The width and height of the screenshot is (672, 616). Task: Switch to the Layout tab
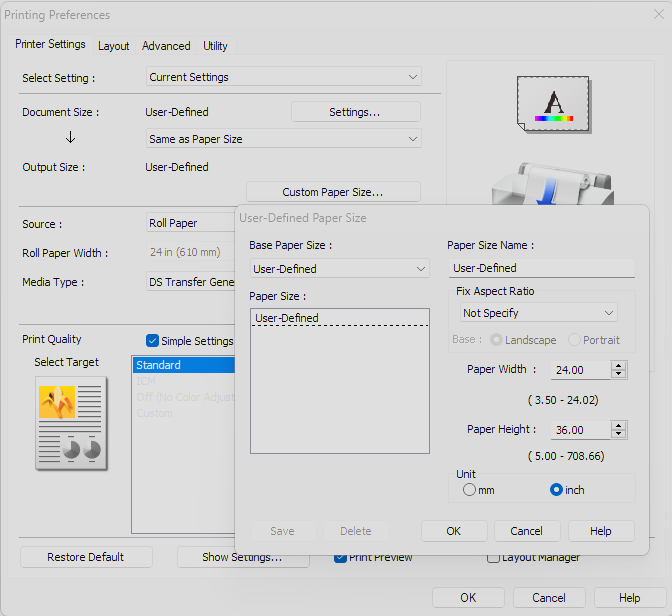pyautogui.click(x=113, y=46)
